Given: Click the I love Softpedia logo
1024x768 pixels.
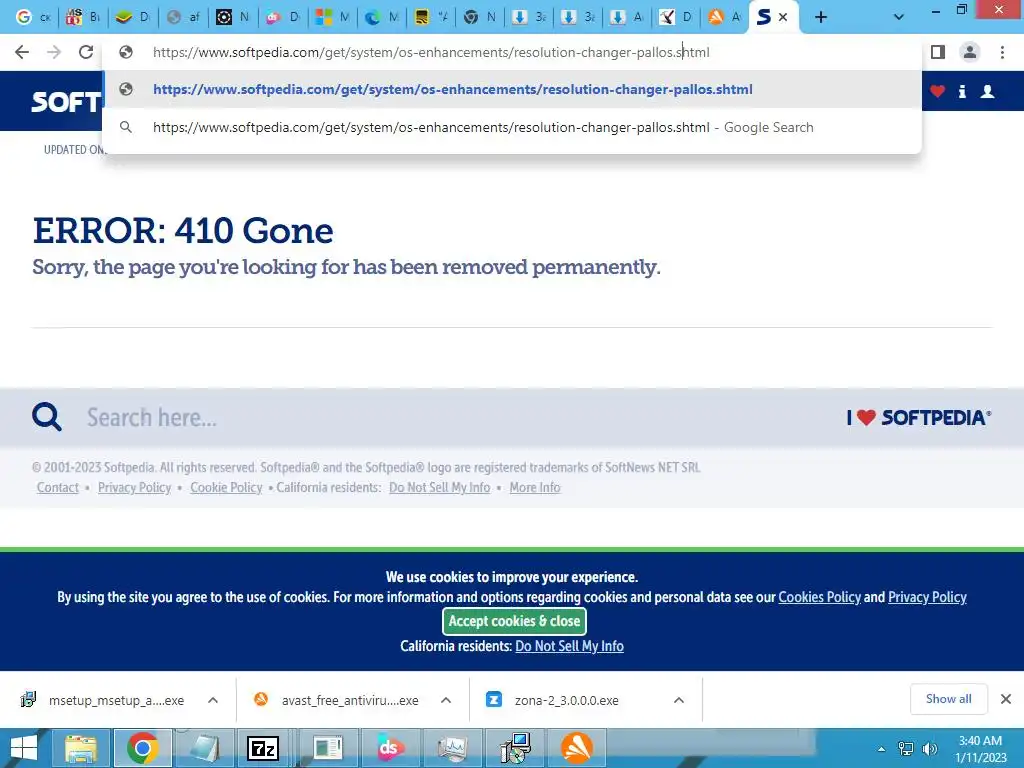Looking at the screenshot, I should coord(919,417).
